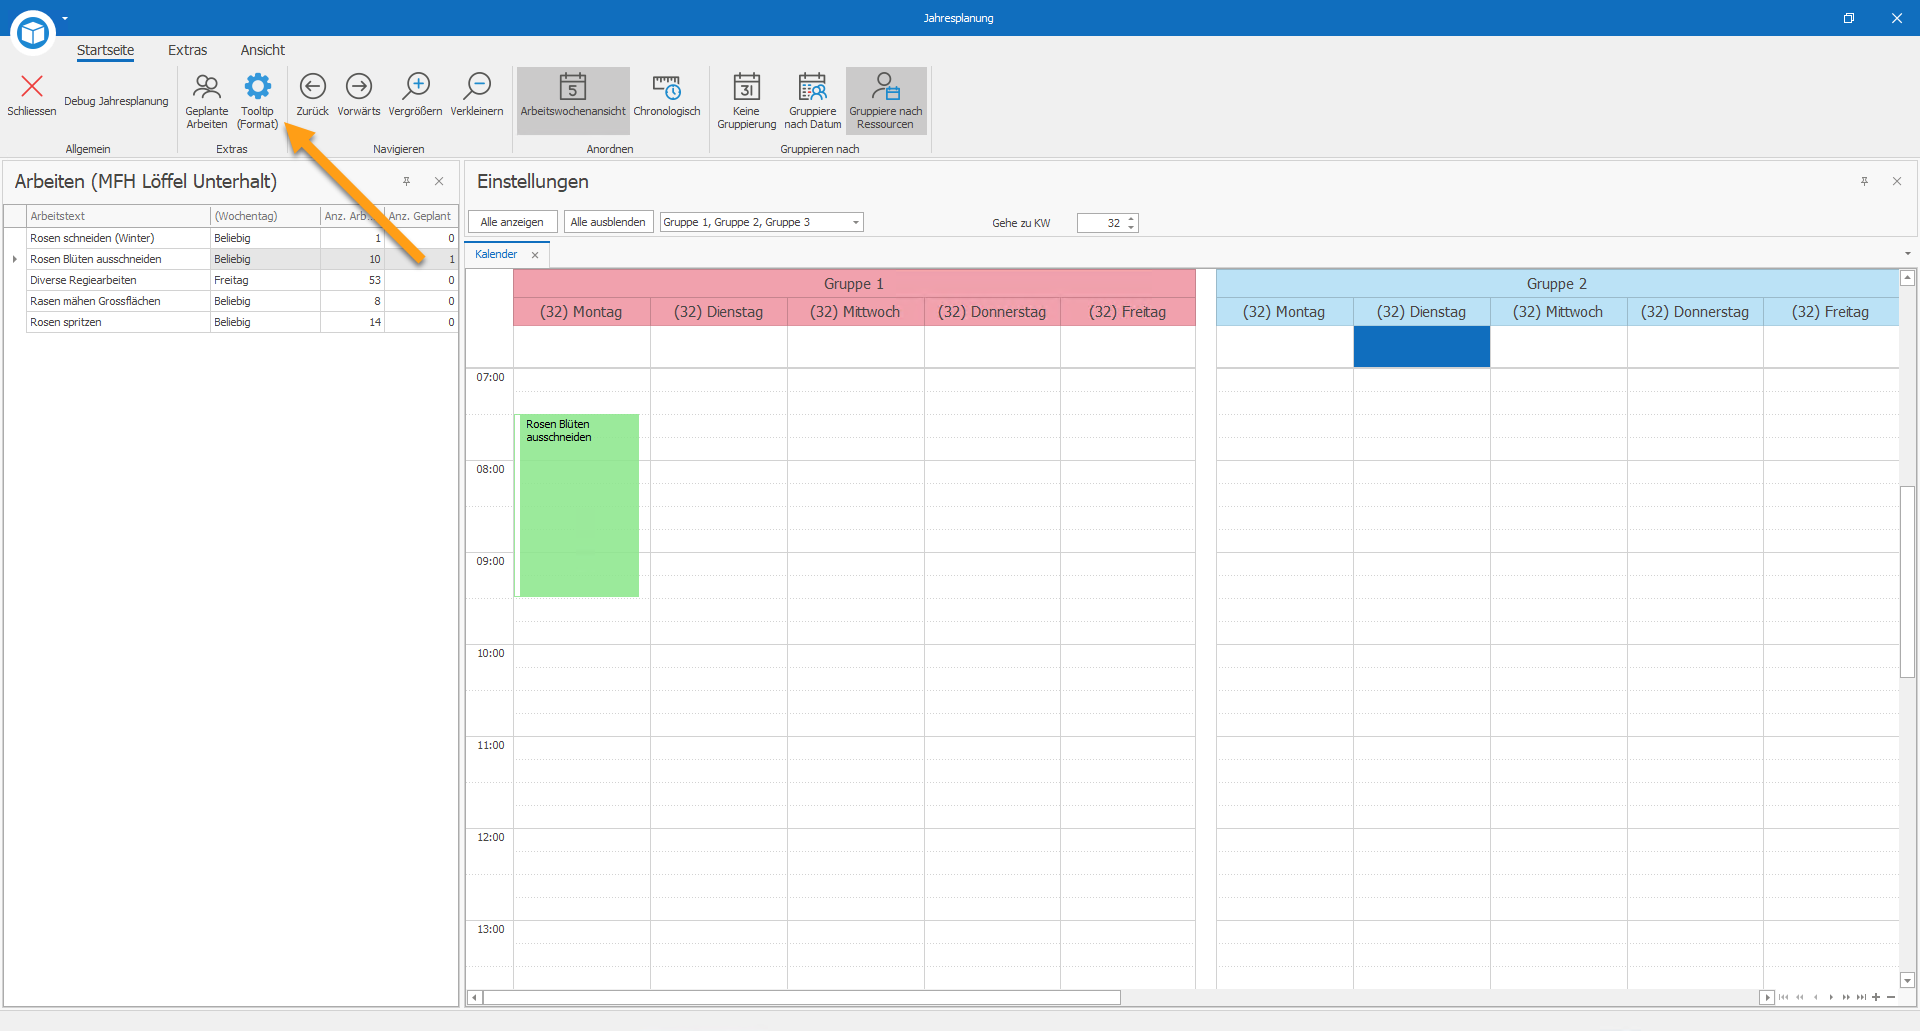Navigate forward with Vorwärts arrow

(358, 95)
